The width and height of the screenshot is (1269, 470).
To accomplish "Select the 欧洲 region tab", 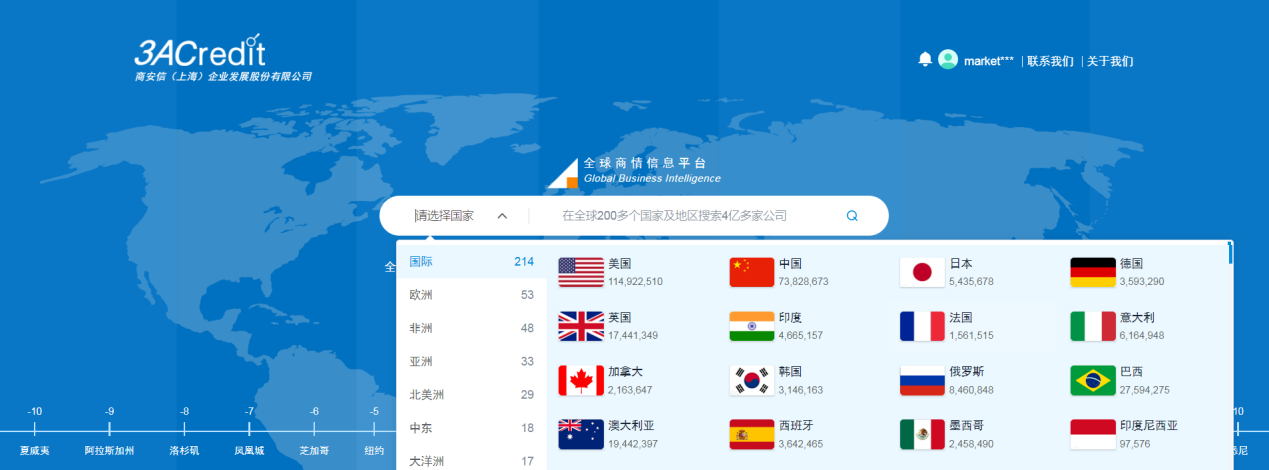I will 421,295.
